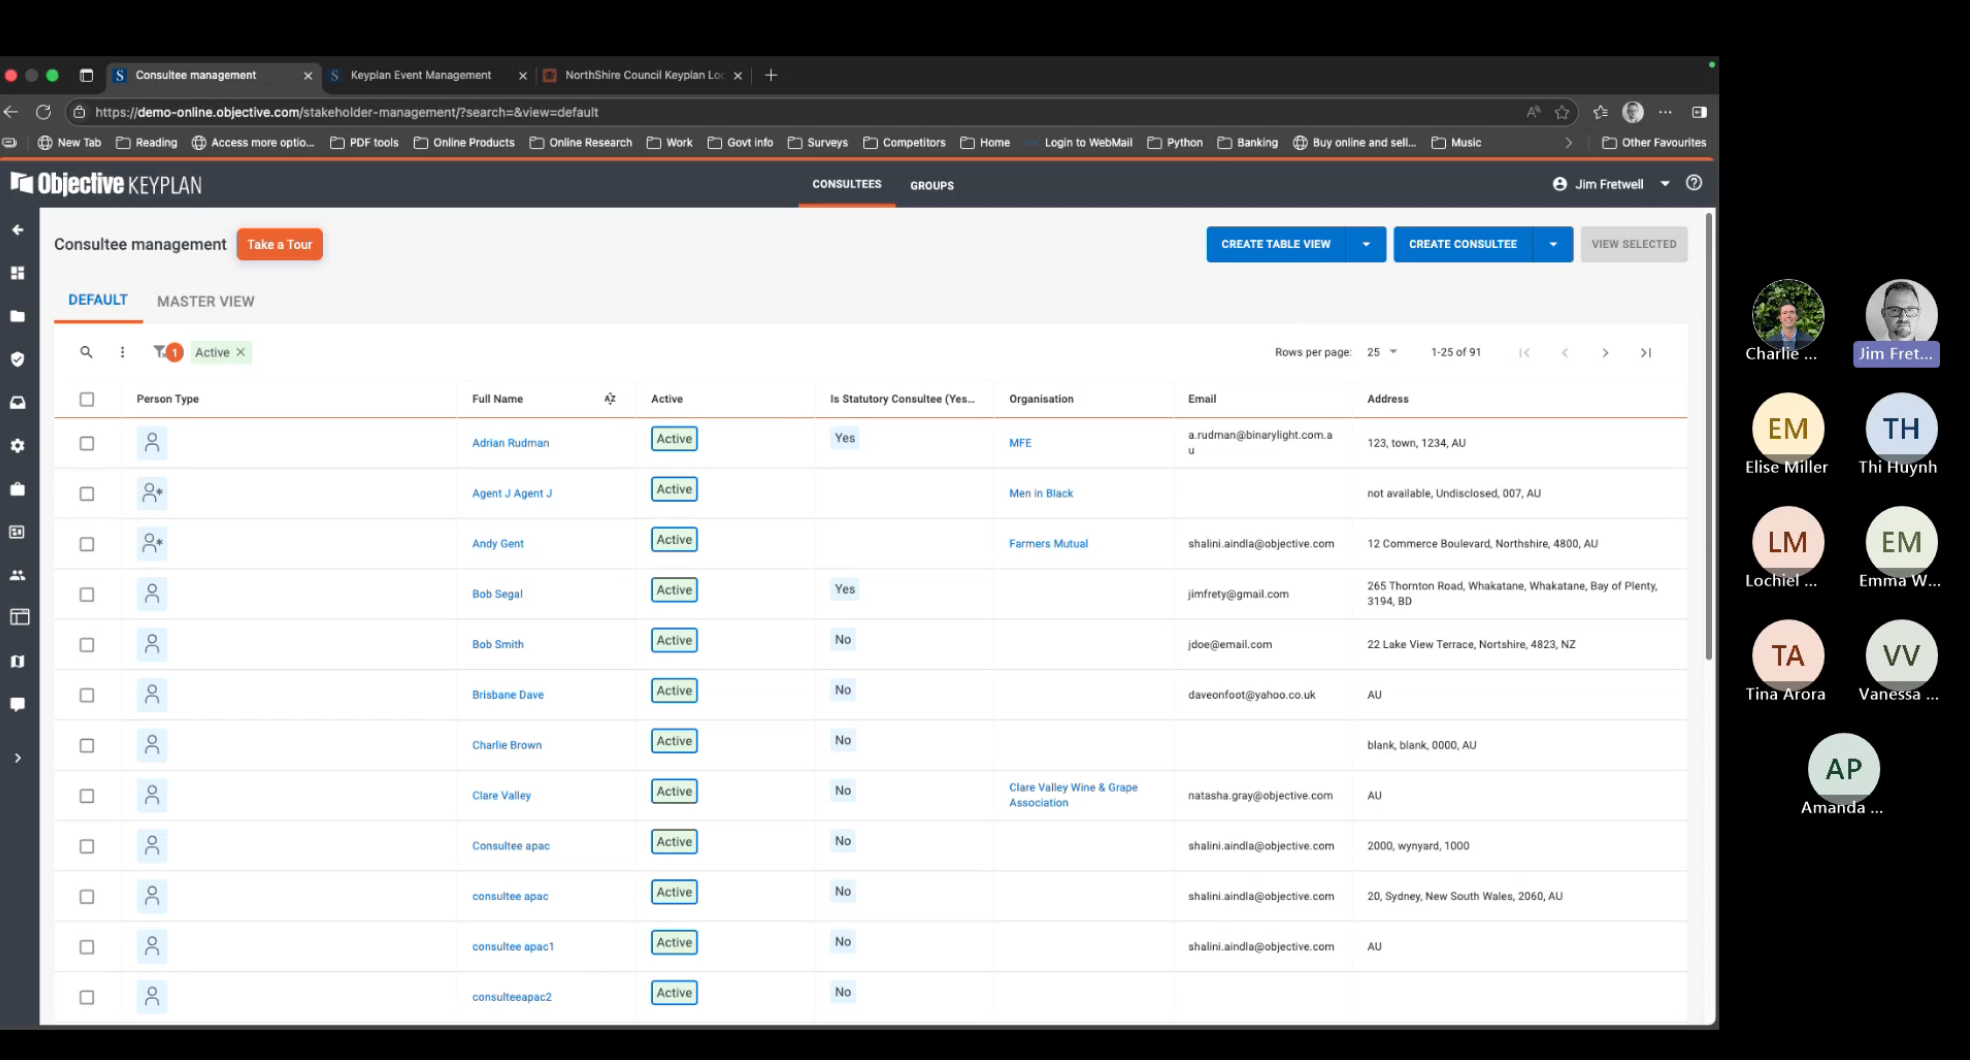Viewport: 1970px width, 1060px height.
Task: Click the shield icon in left sidebar
Action: click(x=18, y=359)
